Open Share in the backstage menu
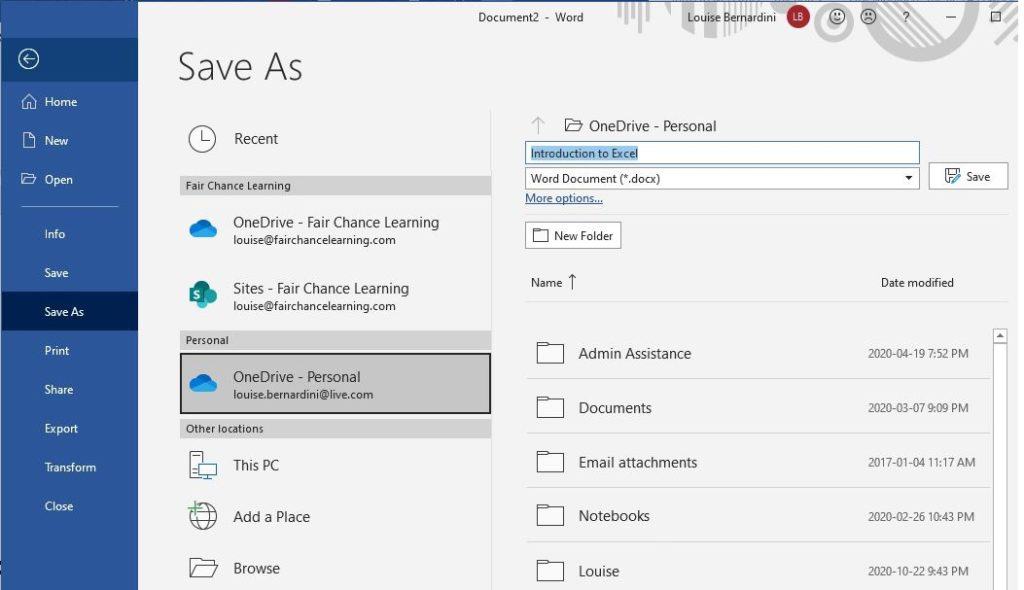 [x=59, y=389]
